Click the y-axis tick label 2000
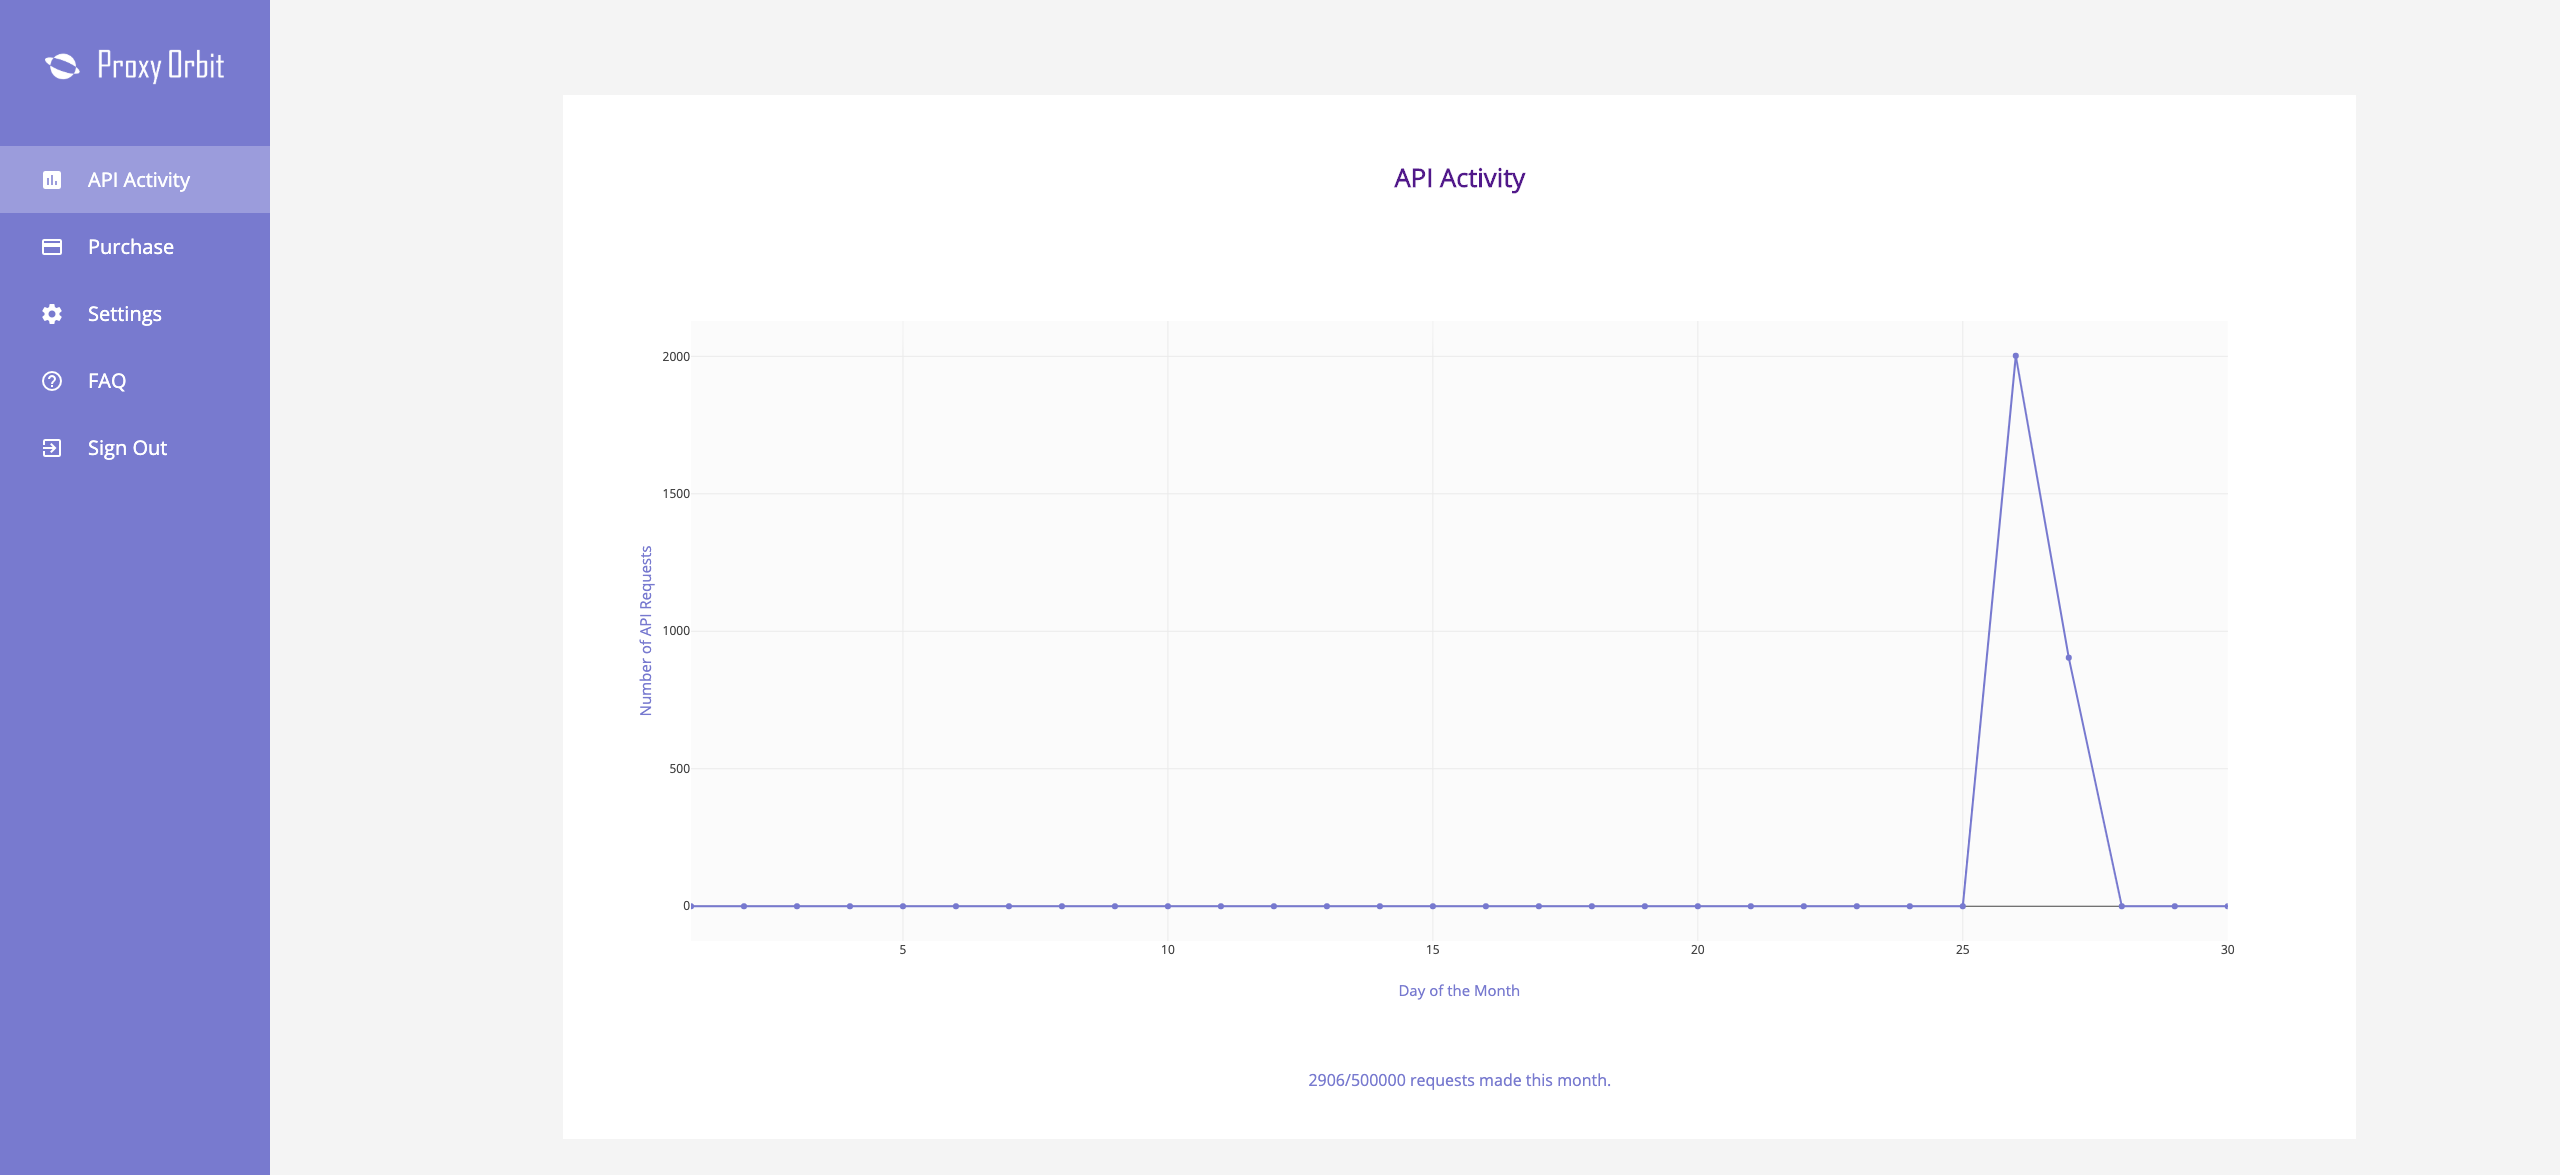The width and height of the screenshot is (2560, 1175). click(676, 357)
